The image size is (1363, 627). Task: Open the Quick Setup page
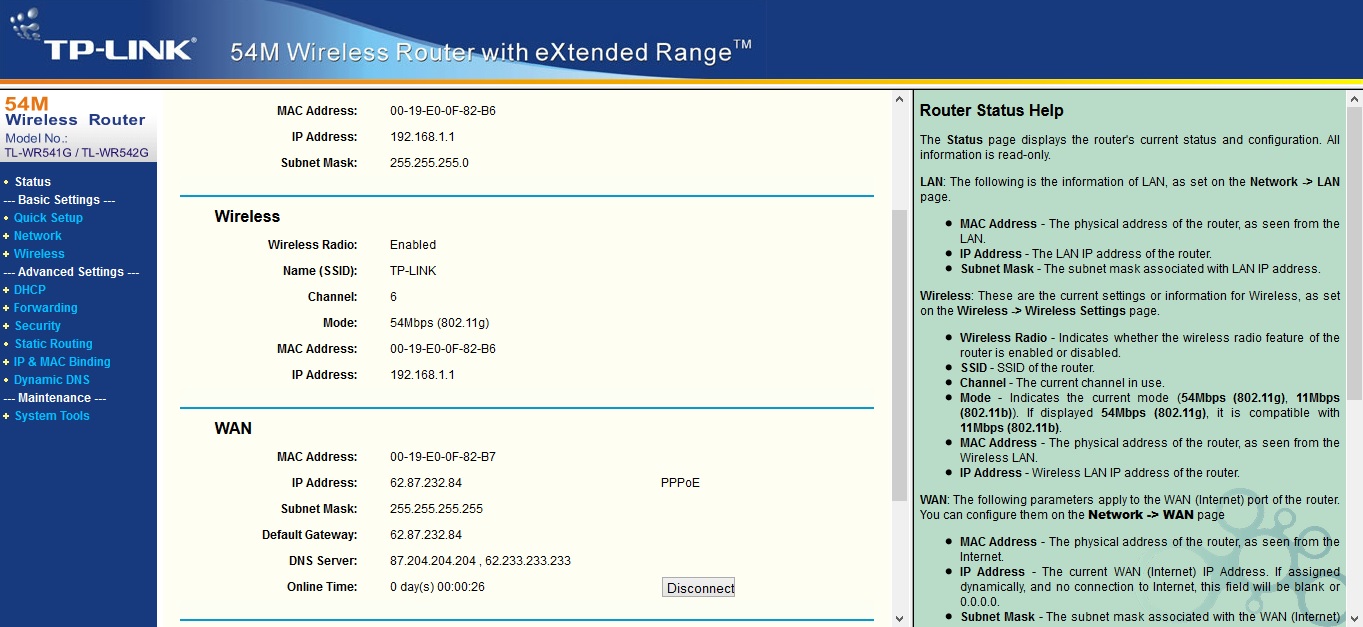tap(48, 218)
